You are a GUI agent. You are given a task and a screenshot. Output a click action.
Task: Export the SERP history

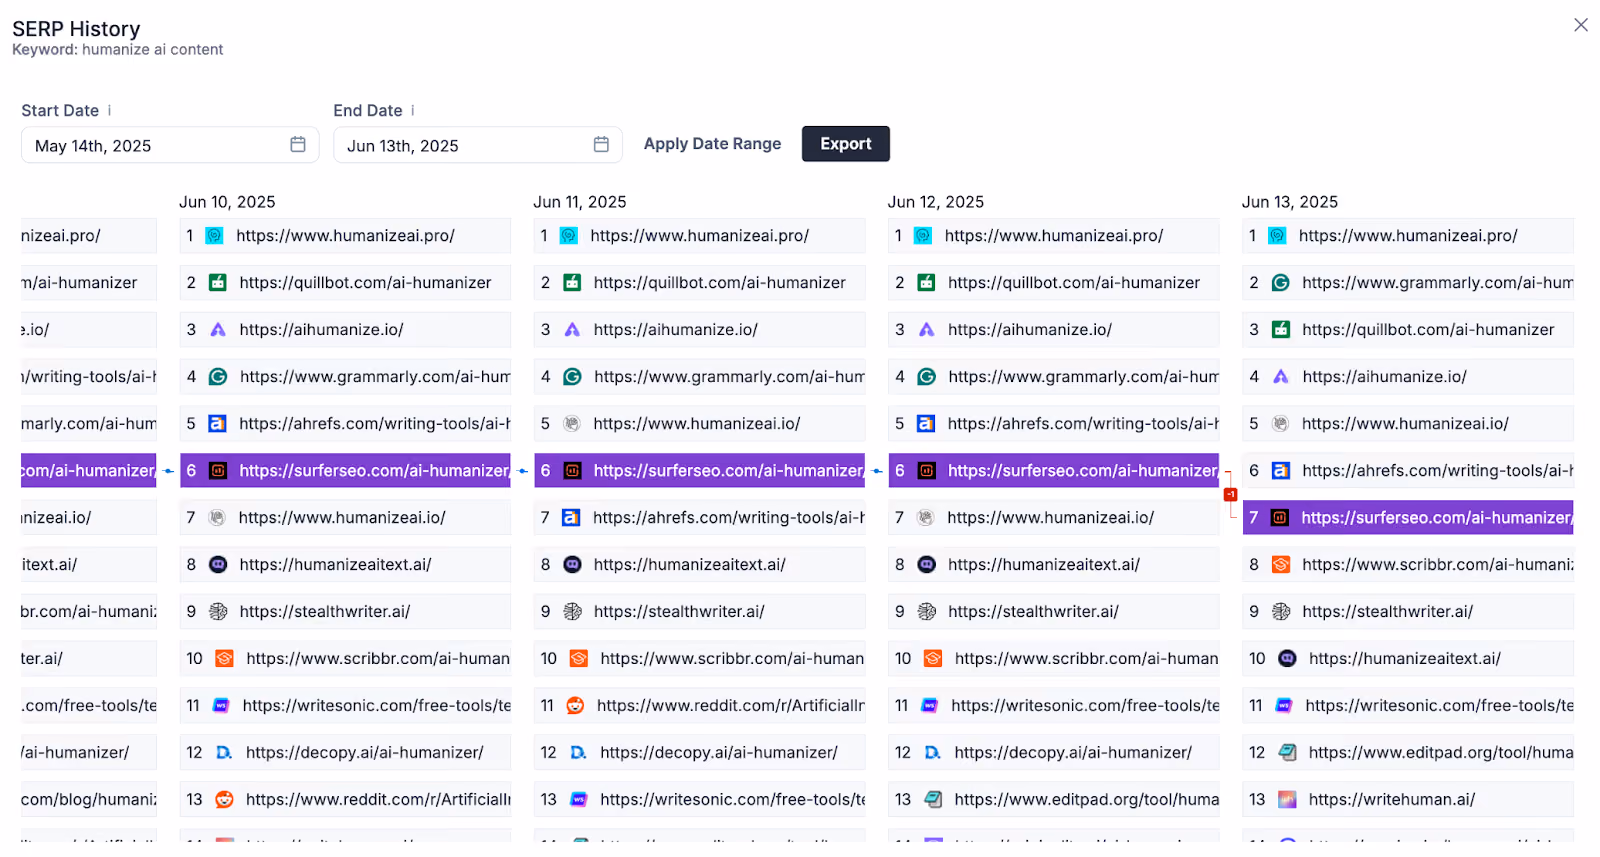coord(846,144)
